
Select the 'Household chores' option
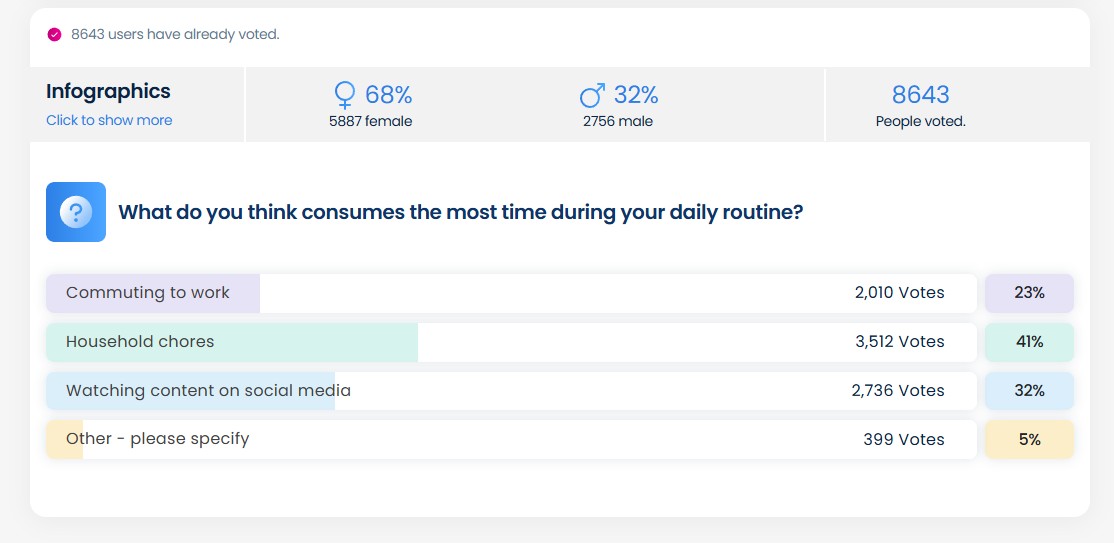[140, 342]
